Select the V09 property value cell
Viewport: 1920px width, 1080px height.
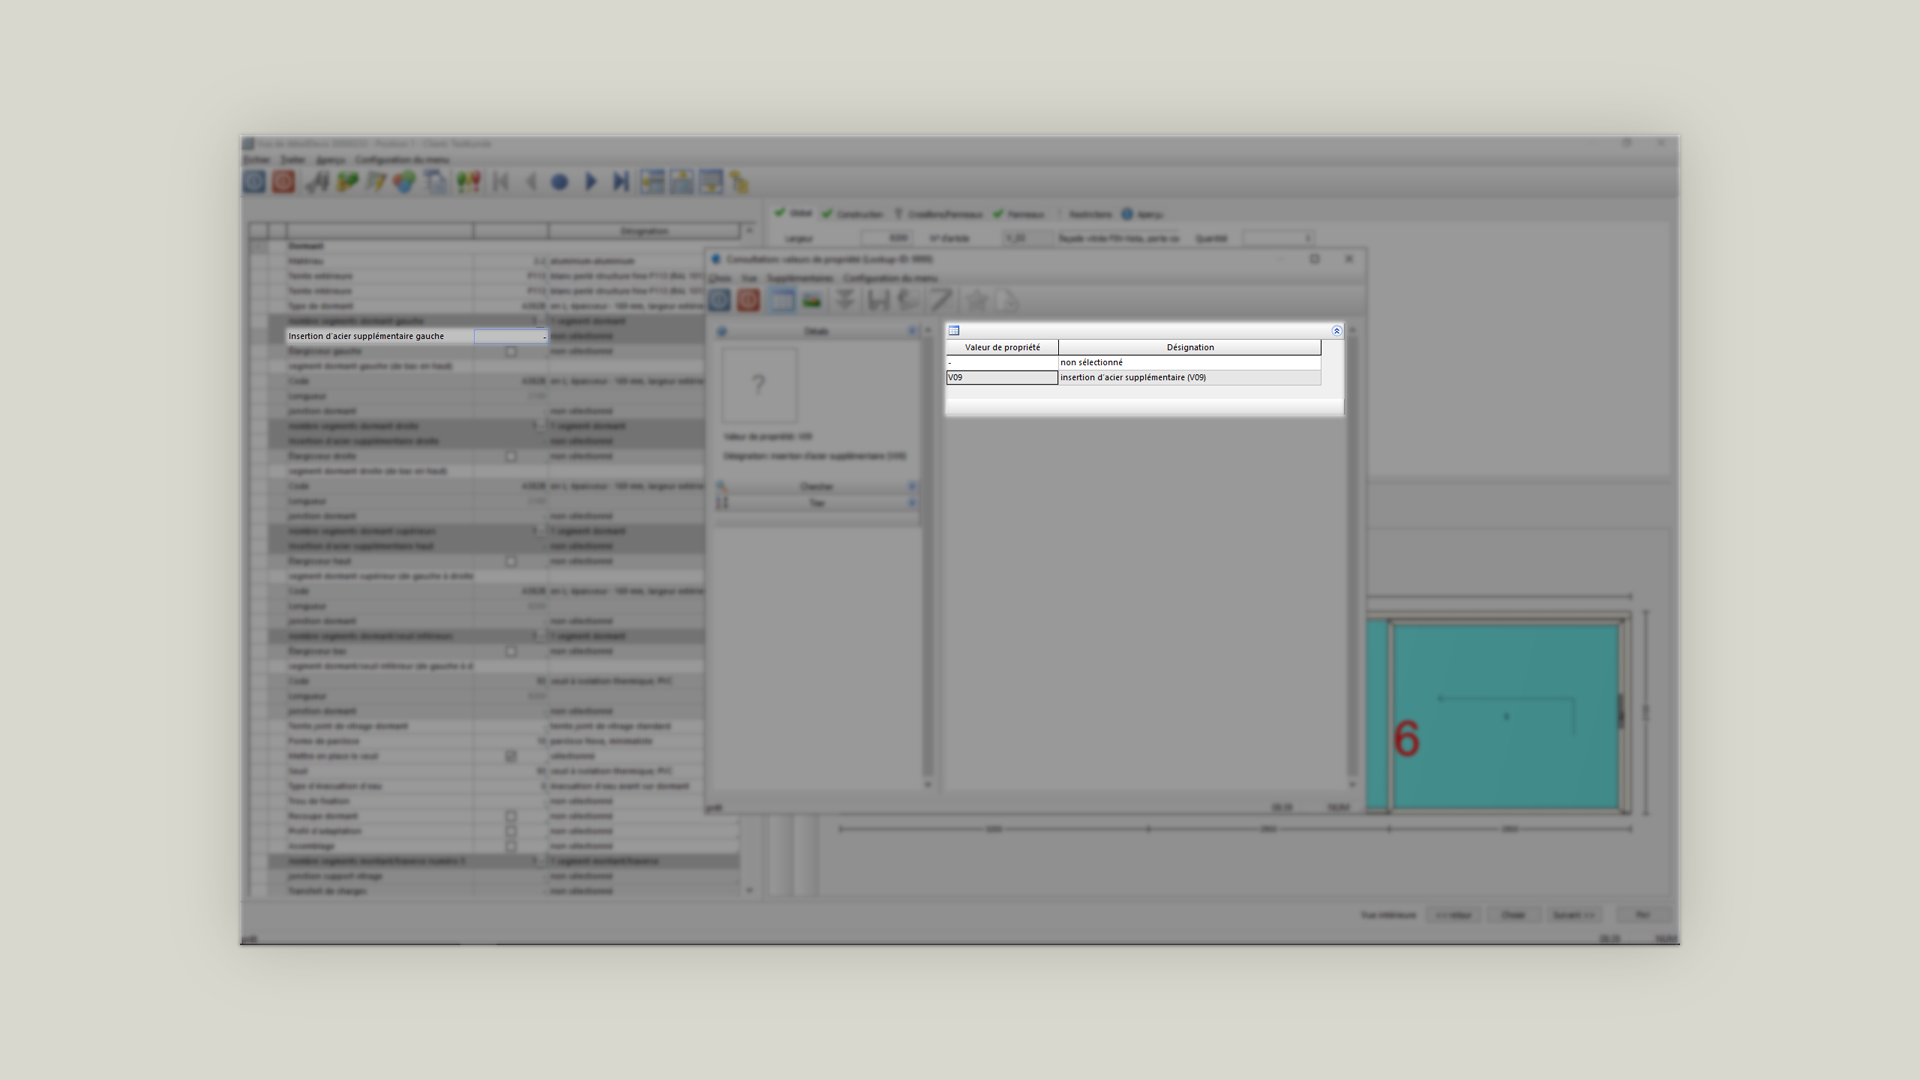pos(1002,378)
